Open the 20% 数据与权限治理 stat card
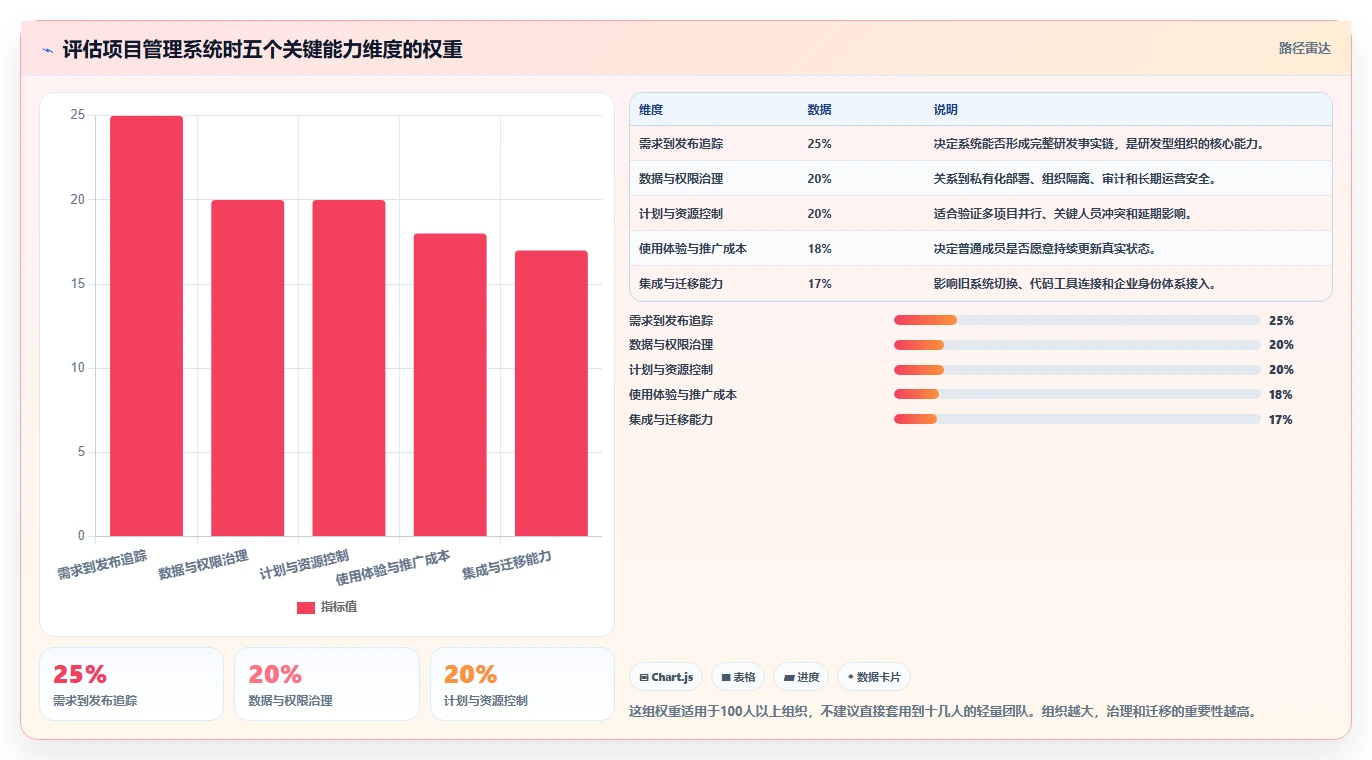Screen dimensions: 1372x760 [326, 684]
